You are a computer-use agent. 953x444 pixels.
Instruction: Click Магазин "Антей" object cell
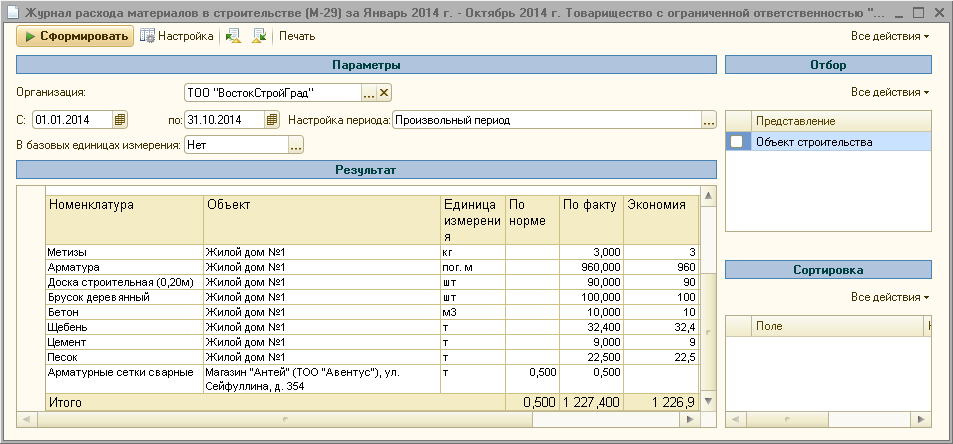pyautogui.click(x=322, y=379)
